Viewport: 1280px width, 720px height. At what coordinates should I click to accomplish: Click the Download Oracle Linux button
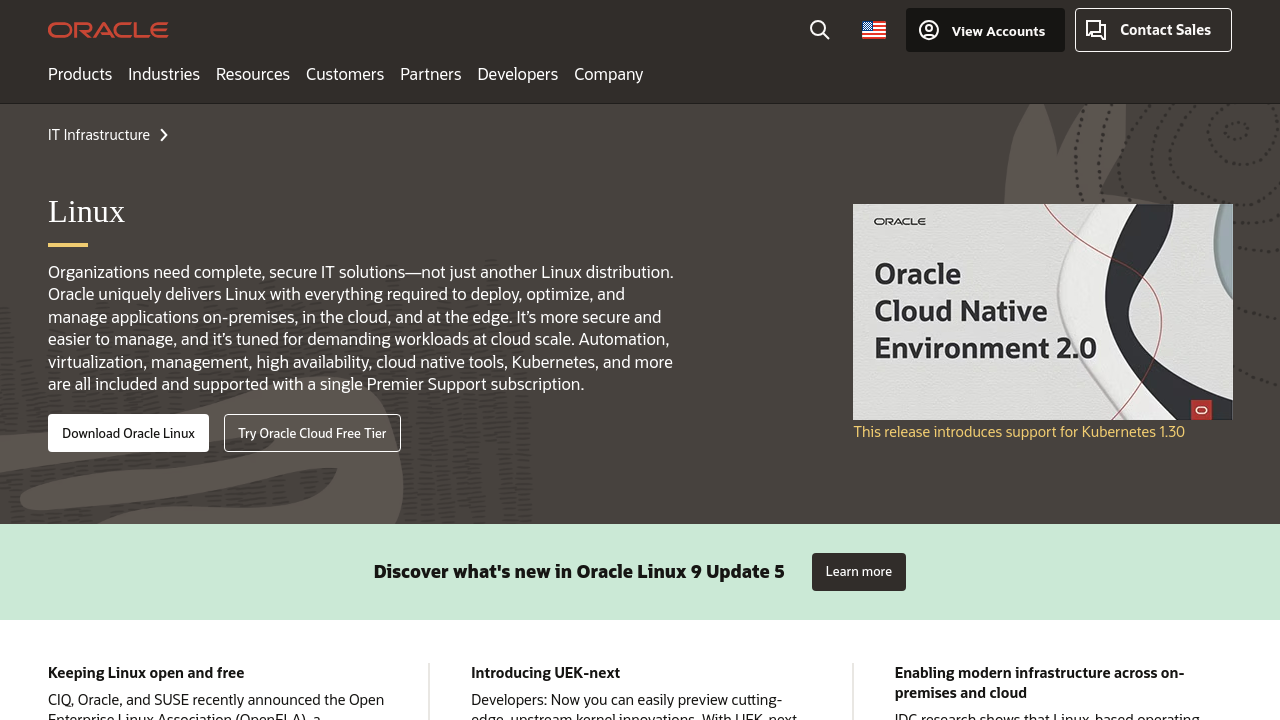click(x=128, y=433)
